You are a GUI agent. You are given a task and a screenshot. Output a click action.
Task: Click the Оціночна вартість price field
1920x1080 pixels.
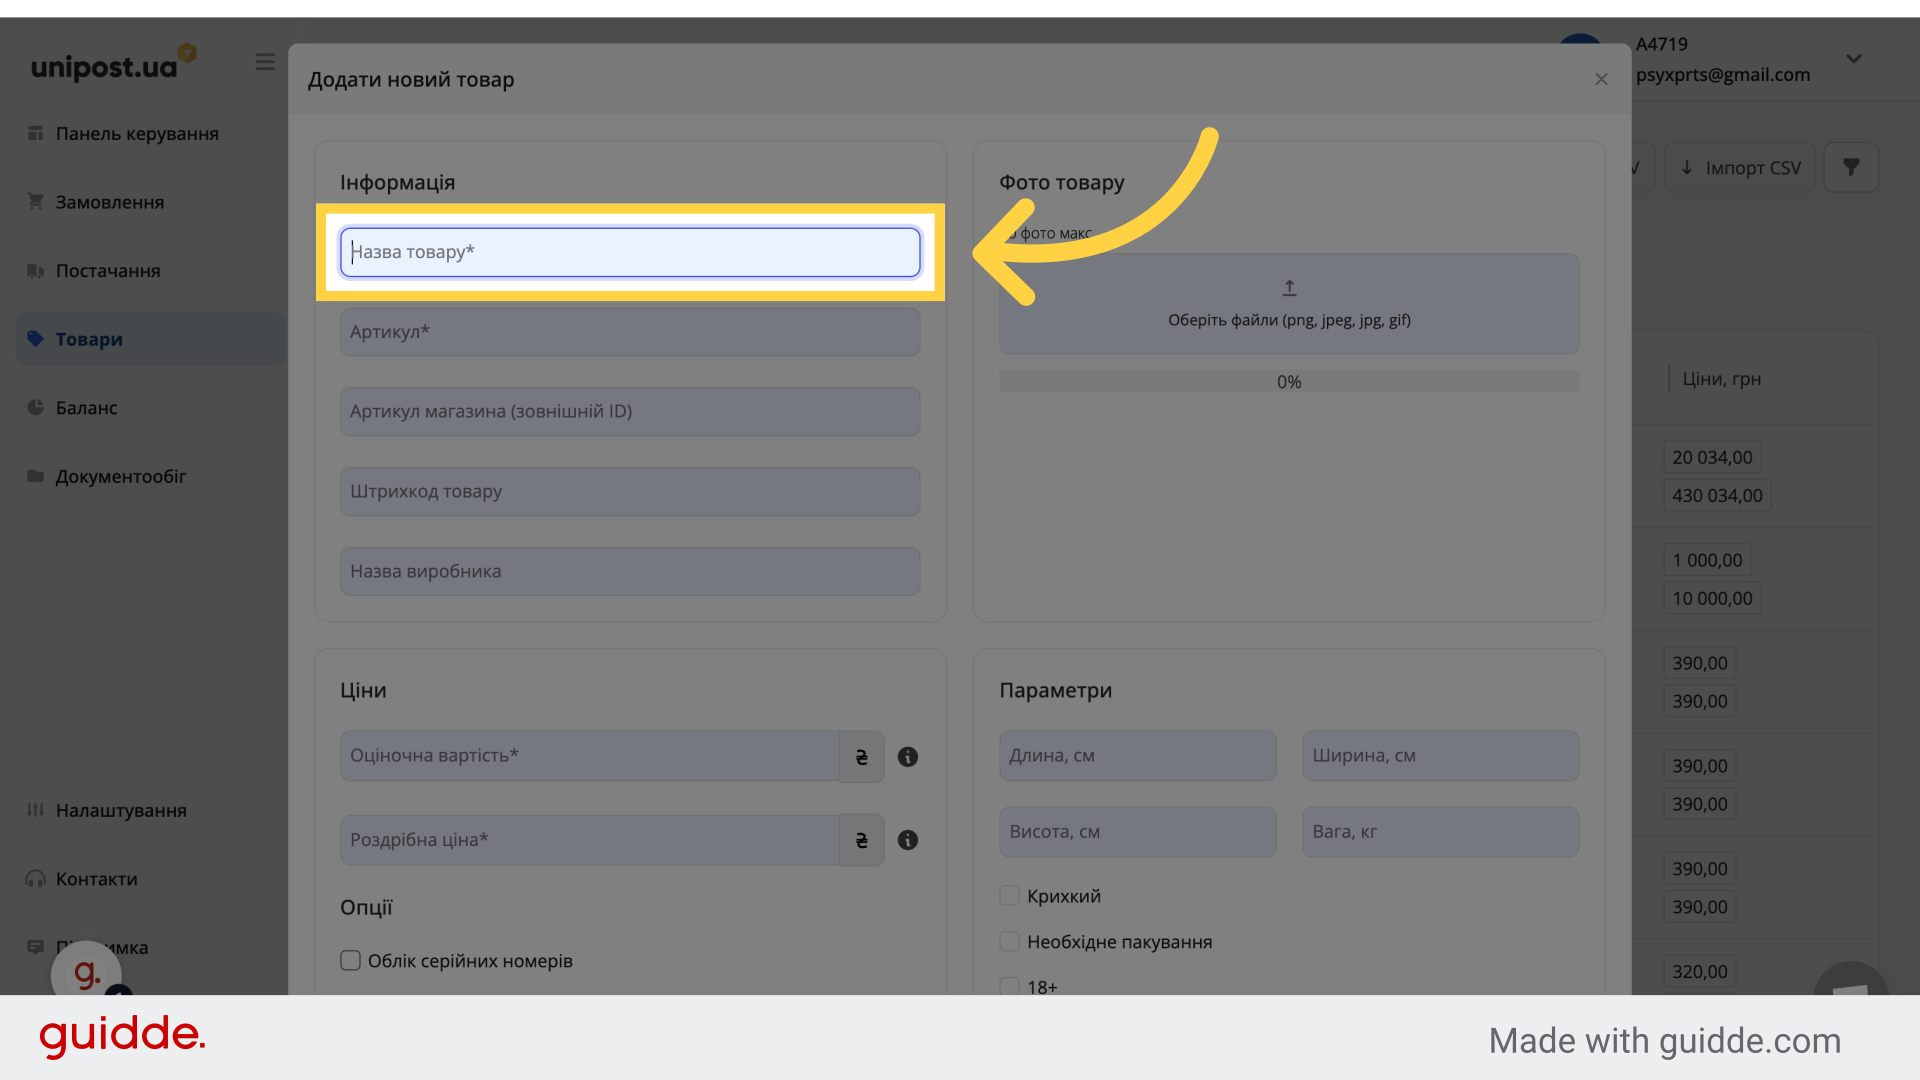(589, 756)
